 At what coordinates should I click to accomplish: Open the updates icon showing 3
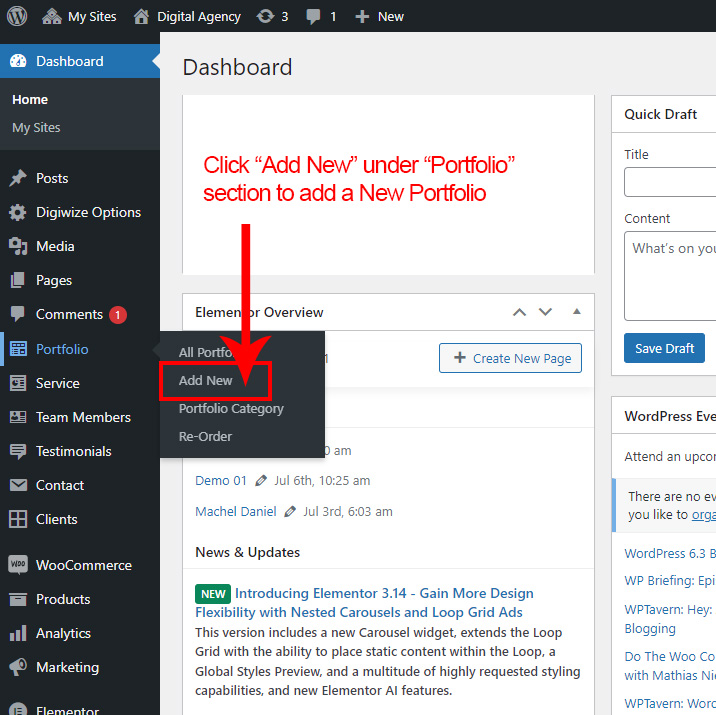266,16
